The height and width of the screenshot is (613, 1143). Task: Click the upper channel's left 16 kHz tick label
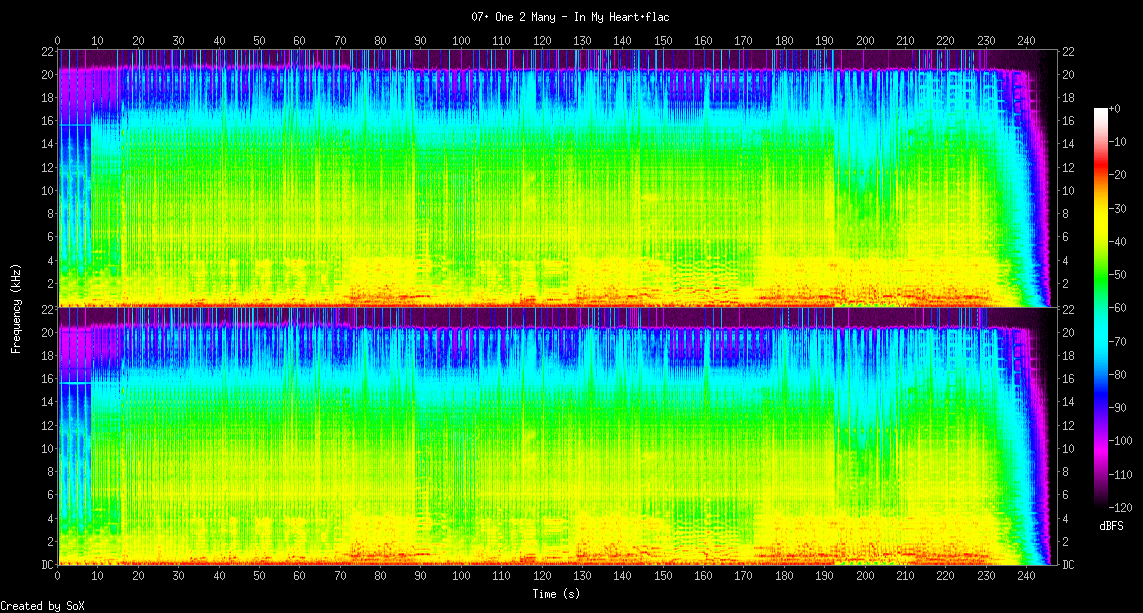pyautogui.click(x=46, y=121)
